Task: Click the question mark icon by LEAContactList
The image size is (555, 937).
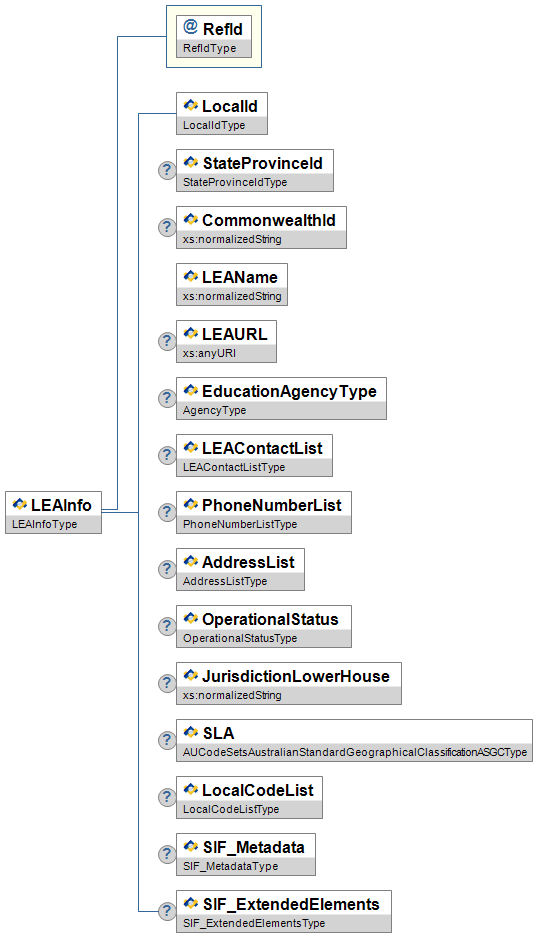Action: 167,455
